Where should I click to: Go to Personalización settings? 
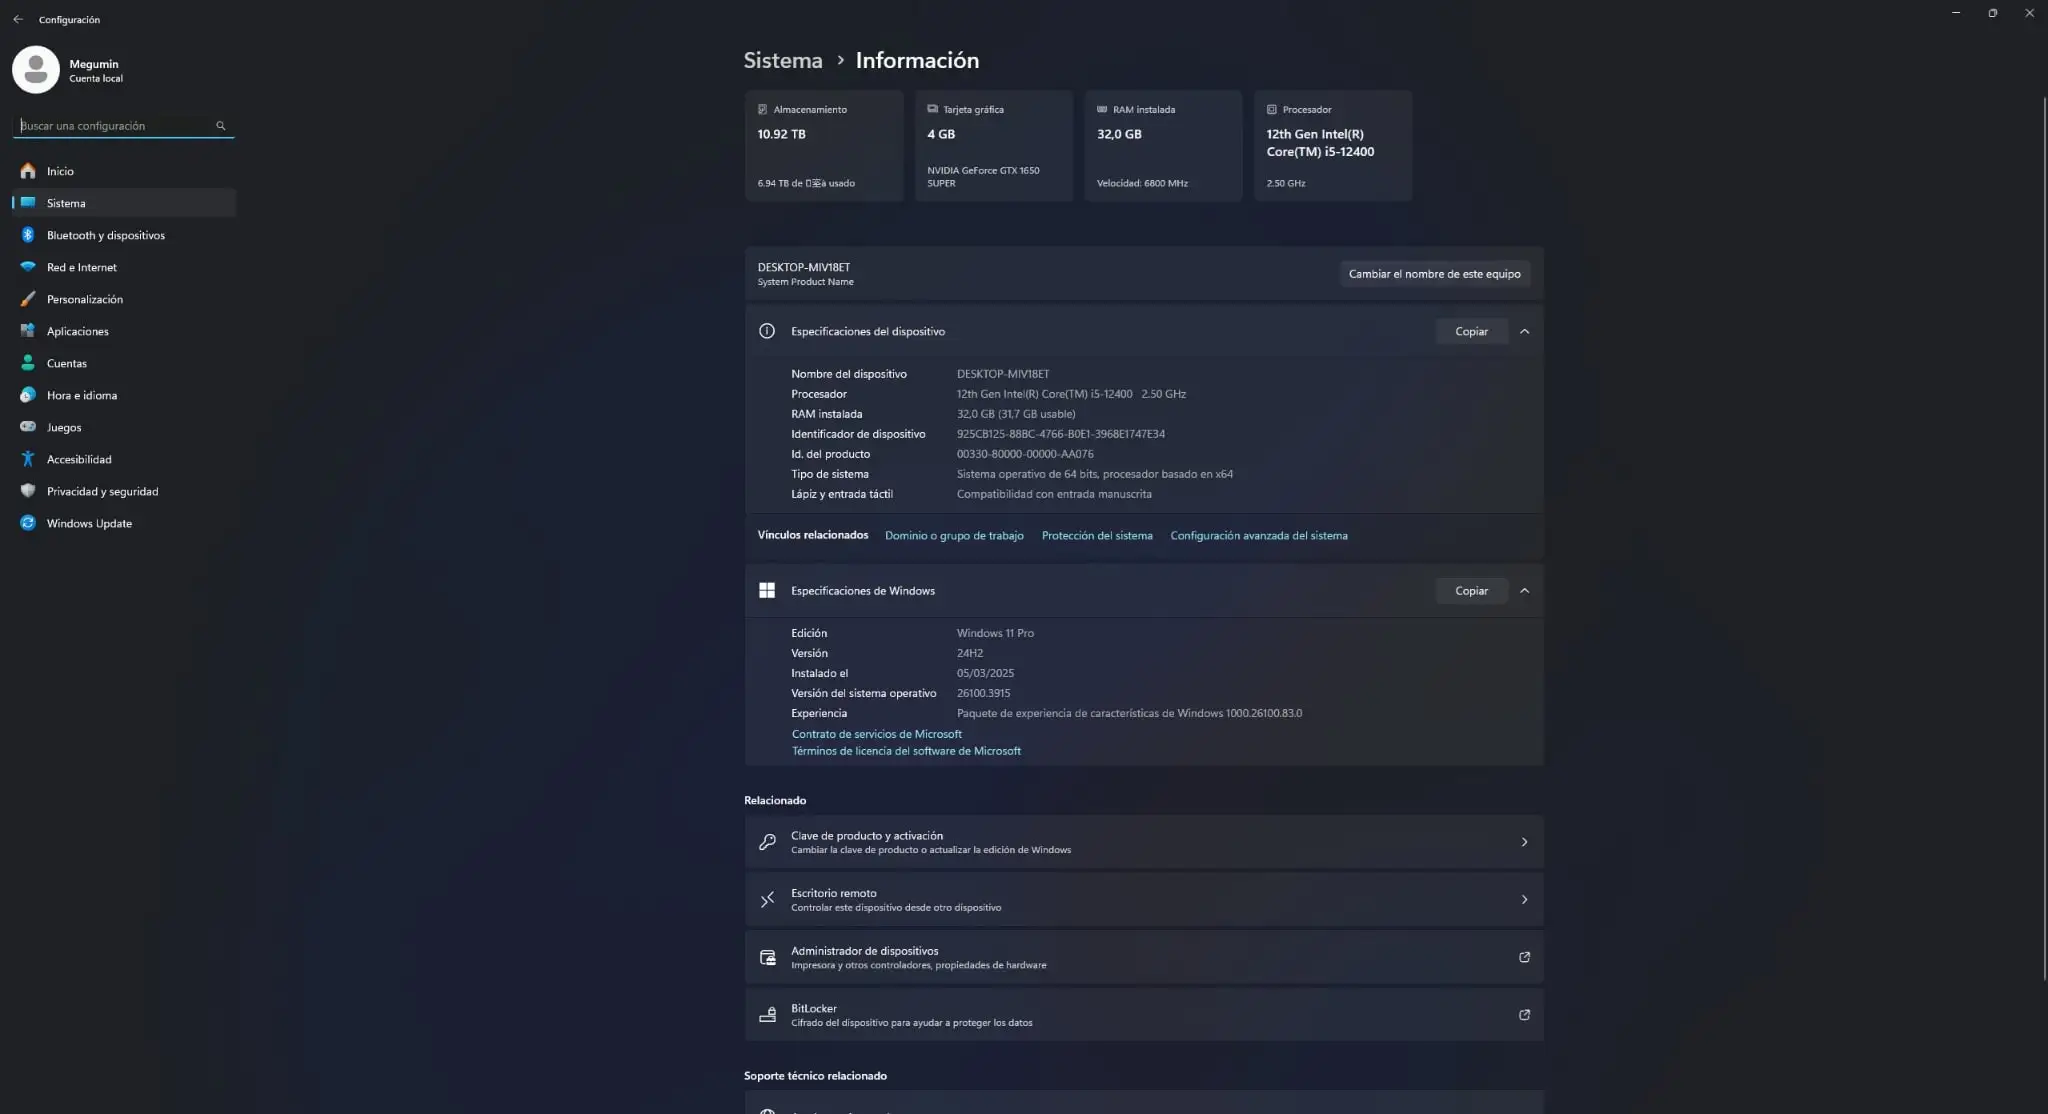(x=124, y=299)
